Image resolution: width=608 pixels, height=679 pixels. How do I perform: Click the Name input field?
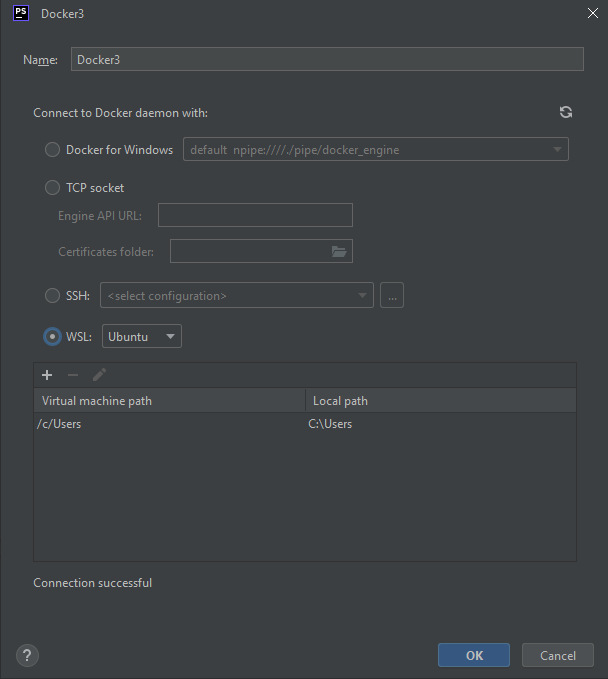tap(327, 59)
